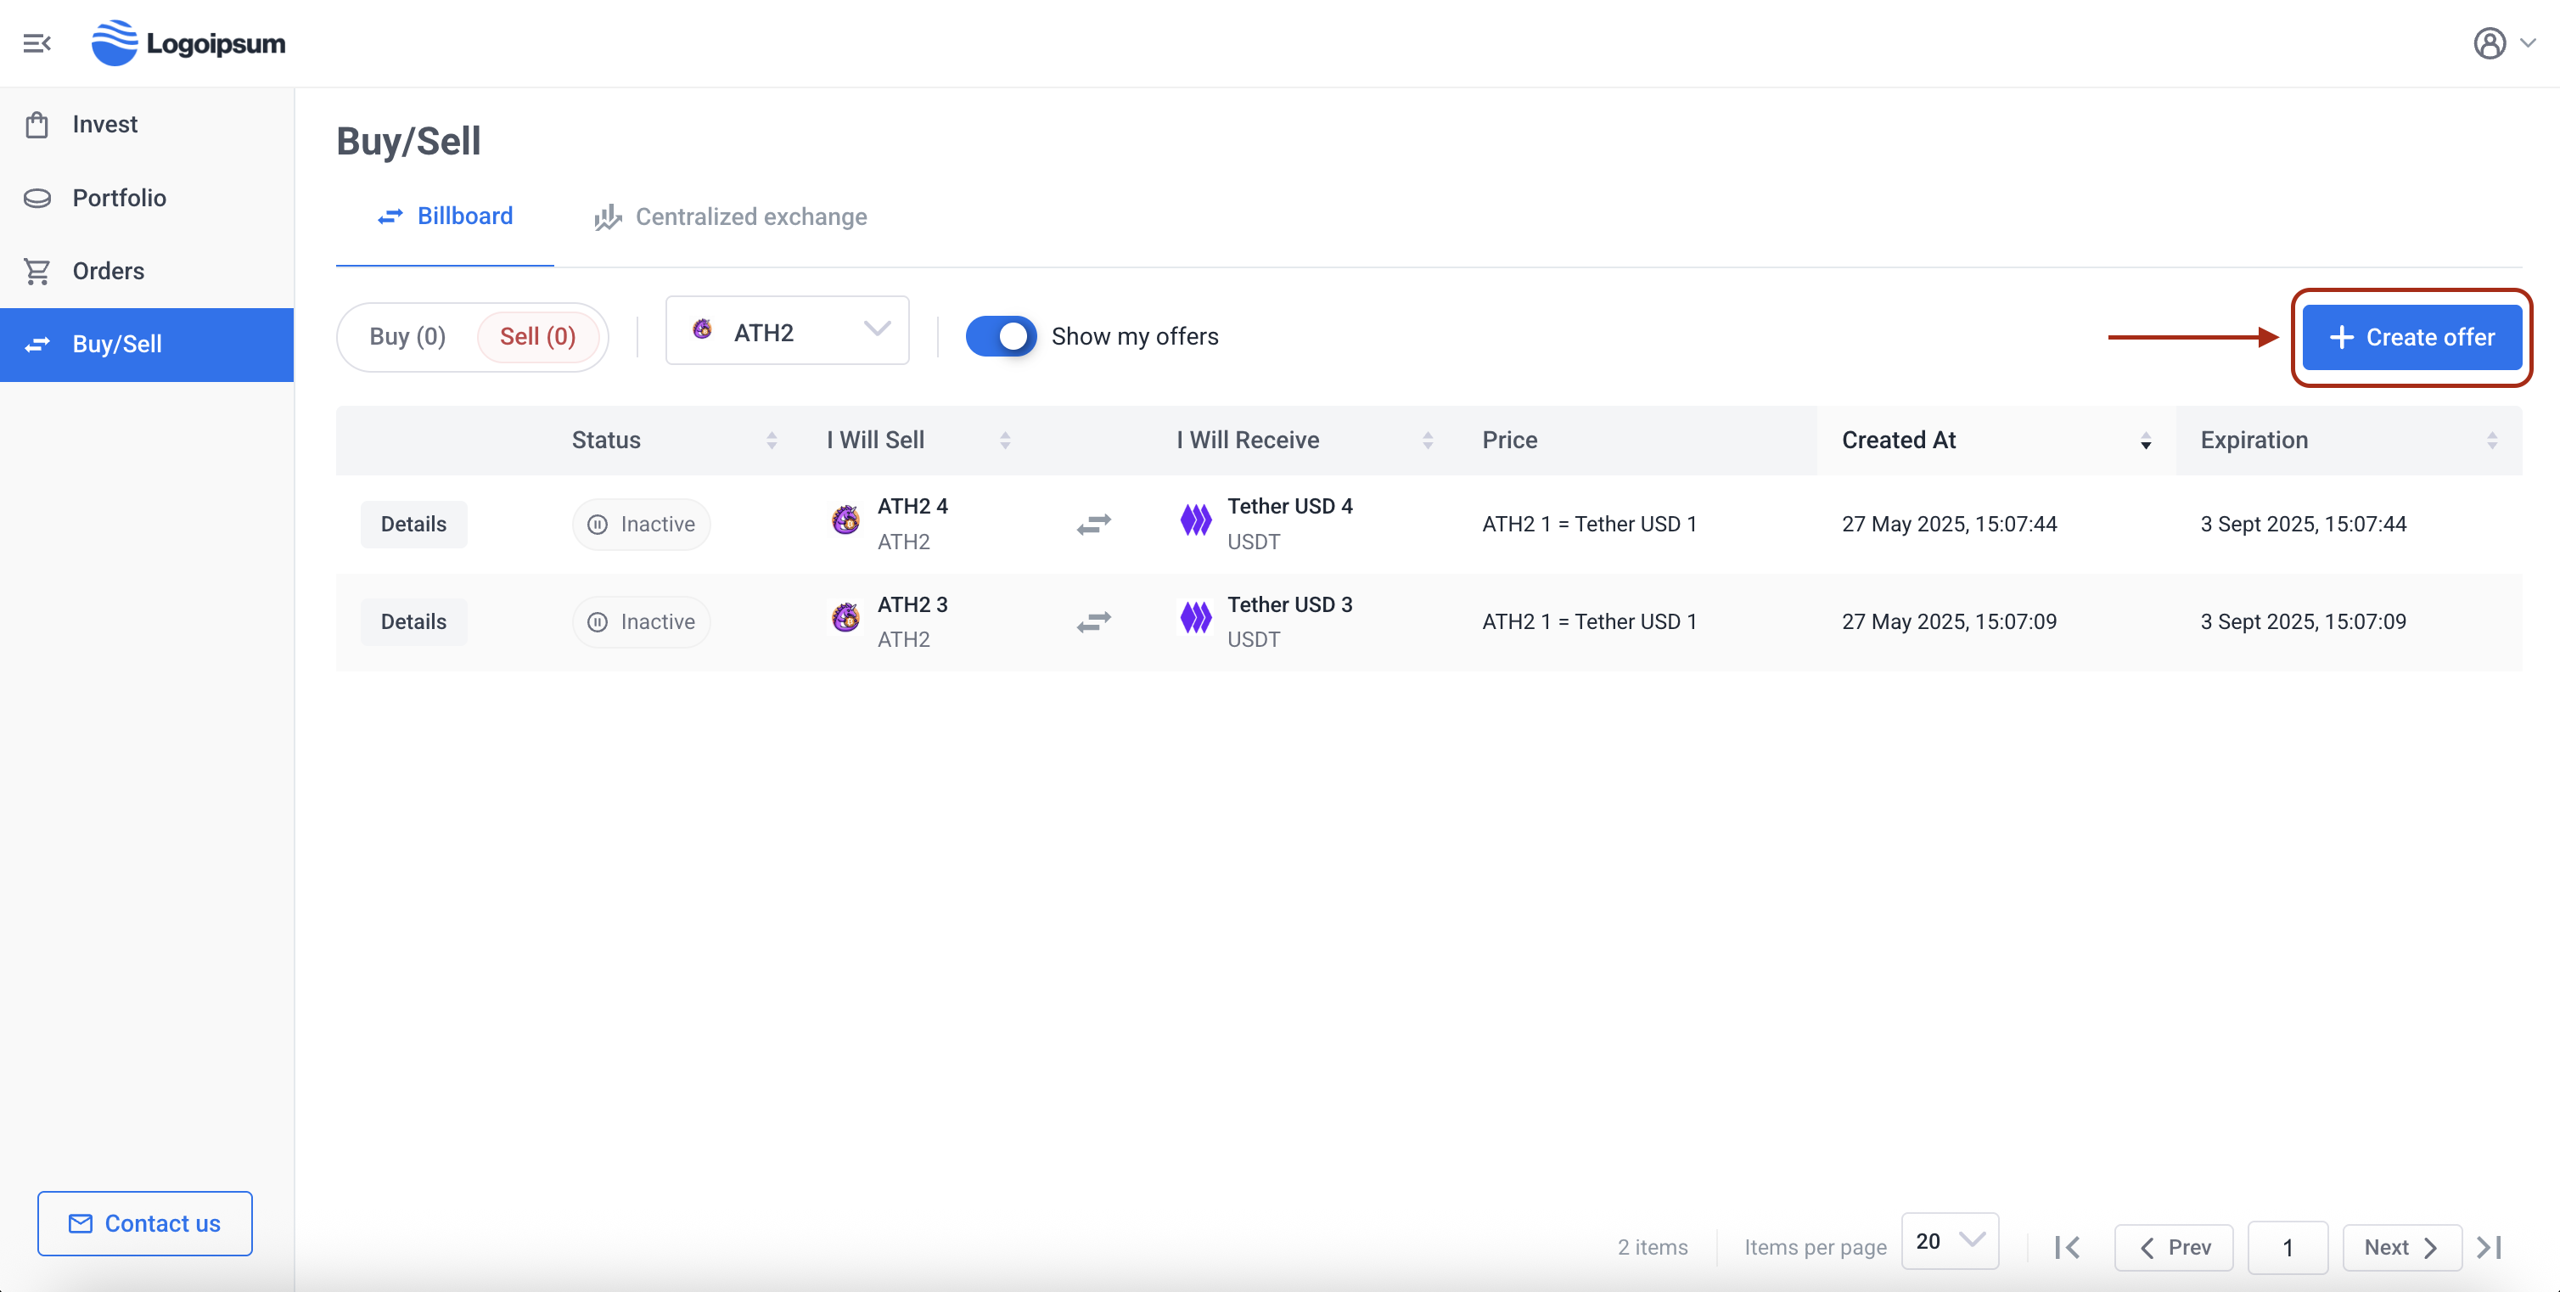Click the Tether USD 3 token icon
Viewport: 2560px width, 1292px height.
1195,618
